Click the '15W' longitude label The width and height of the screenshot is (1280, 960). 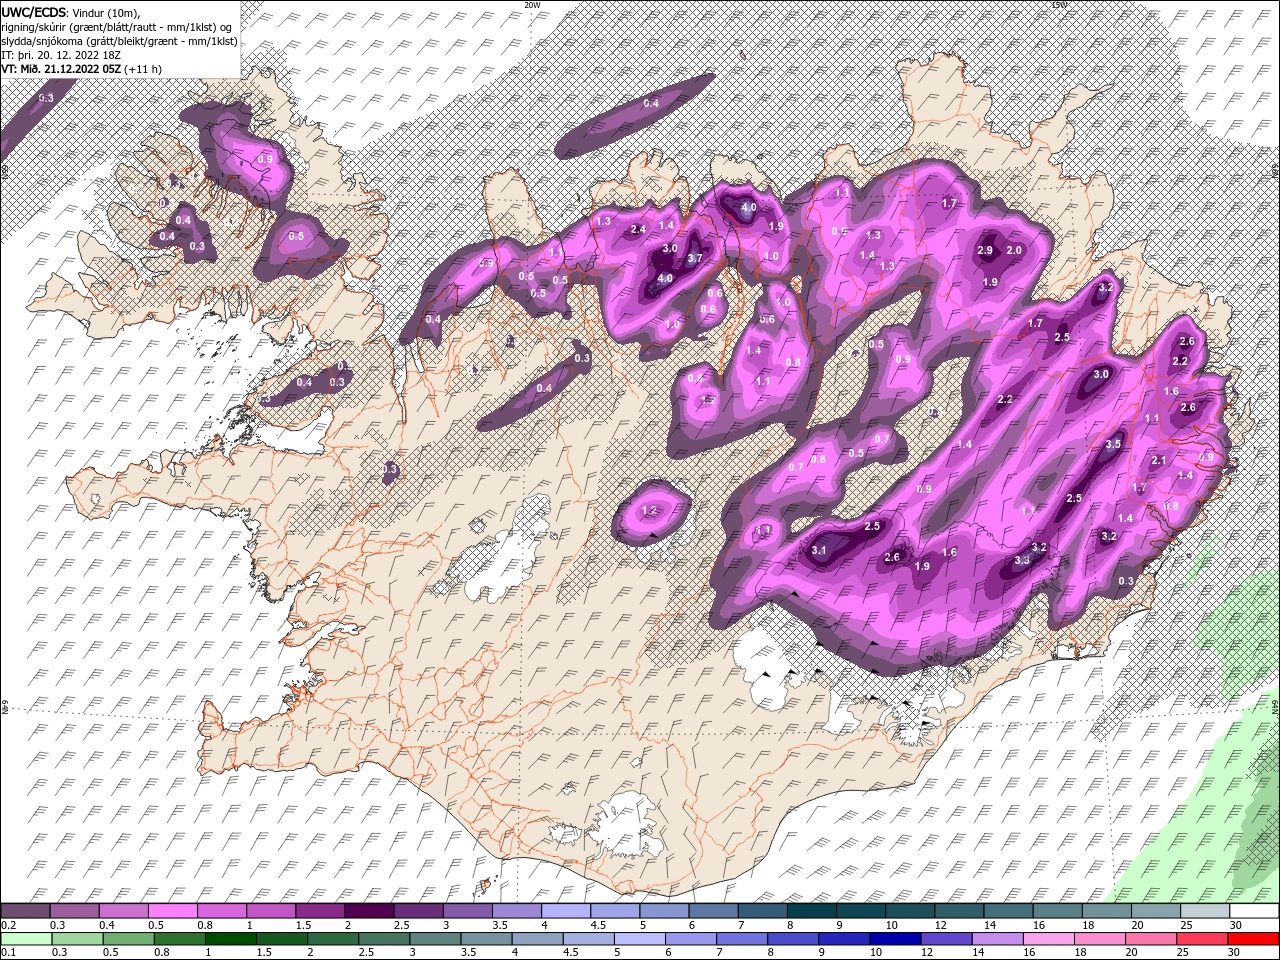tap(1059, 5)
